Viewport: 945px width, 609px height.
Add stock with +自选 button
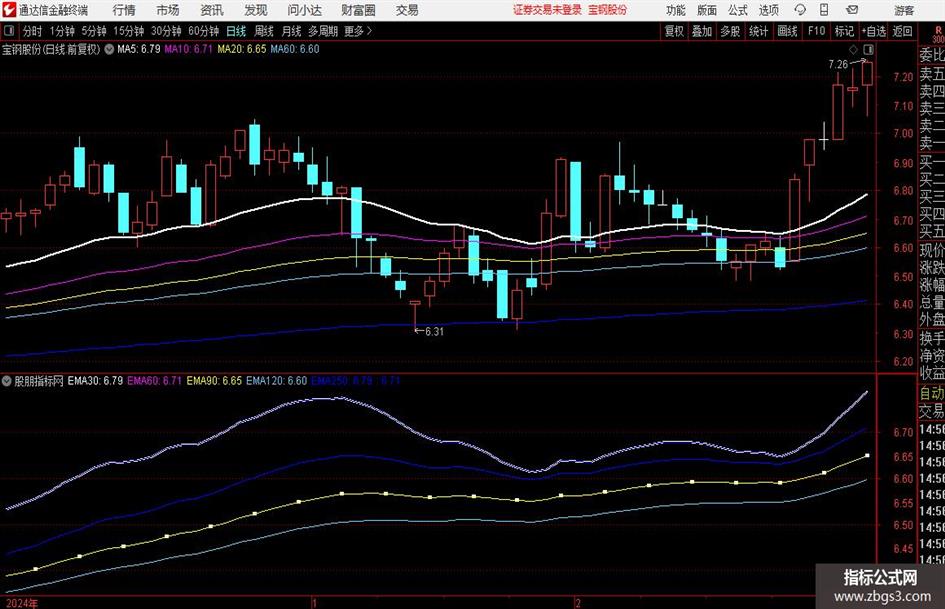(x=873, y=31)
